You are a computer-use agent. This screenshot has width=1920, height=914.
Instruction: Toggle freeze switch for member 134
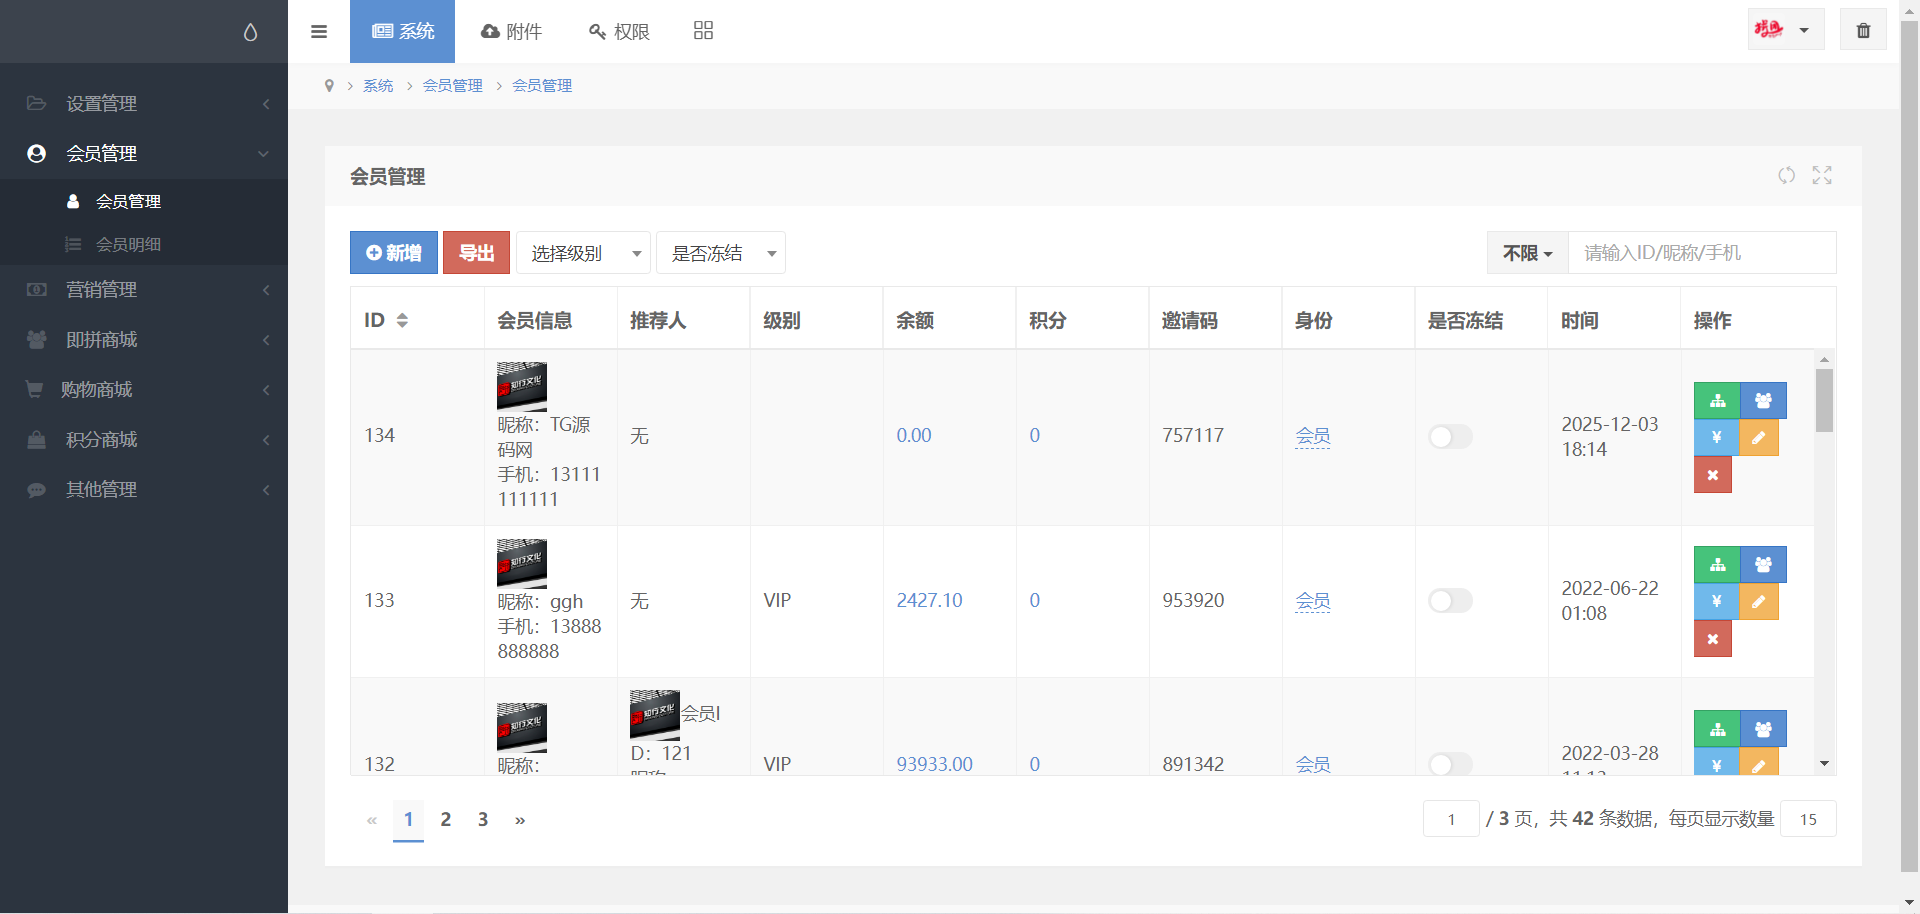pos(1449,436)
